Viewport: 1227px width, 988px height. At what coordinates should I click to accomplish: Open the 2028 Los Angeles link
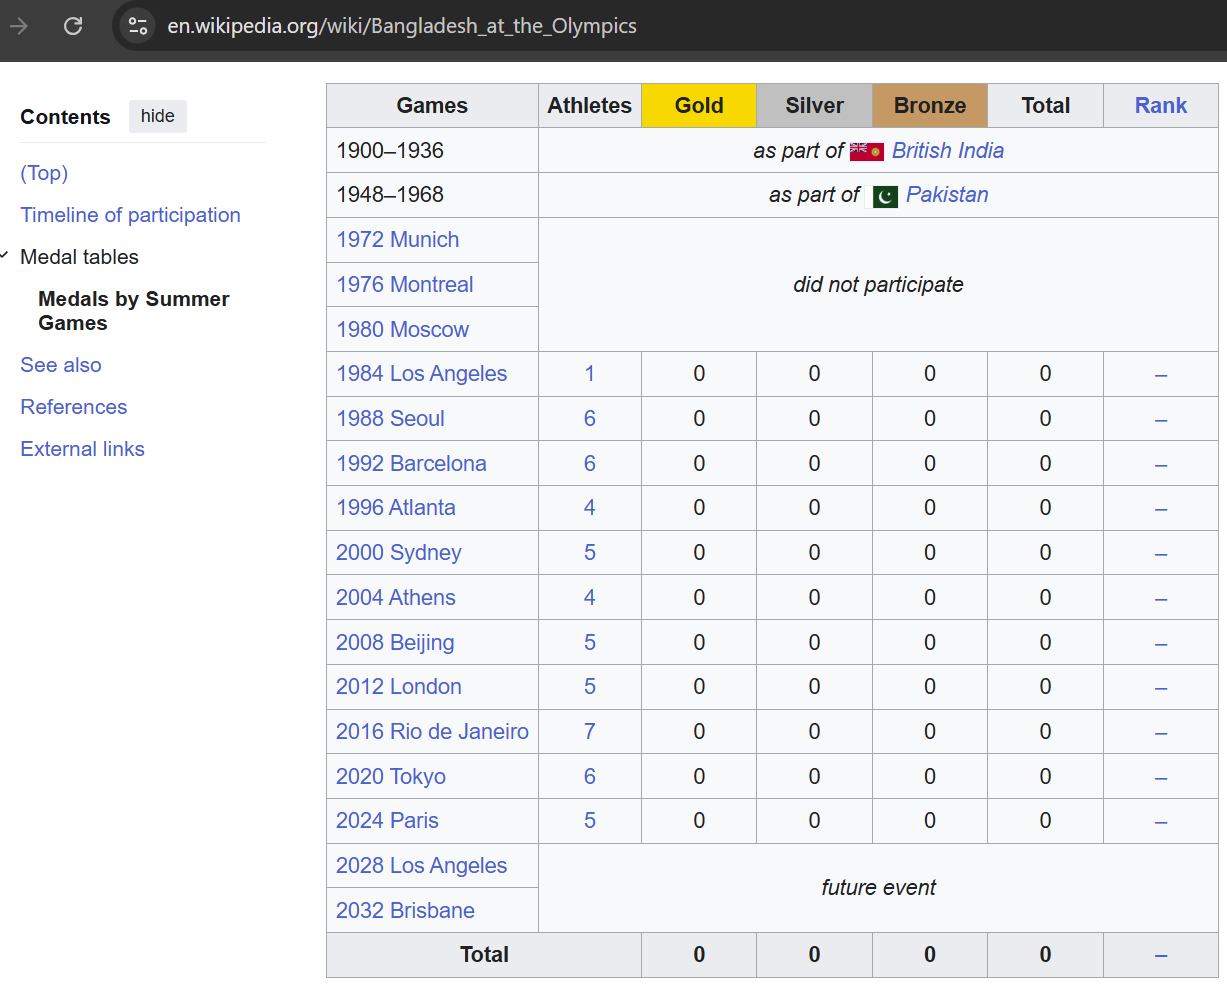(421, 865)
